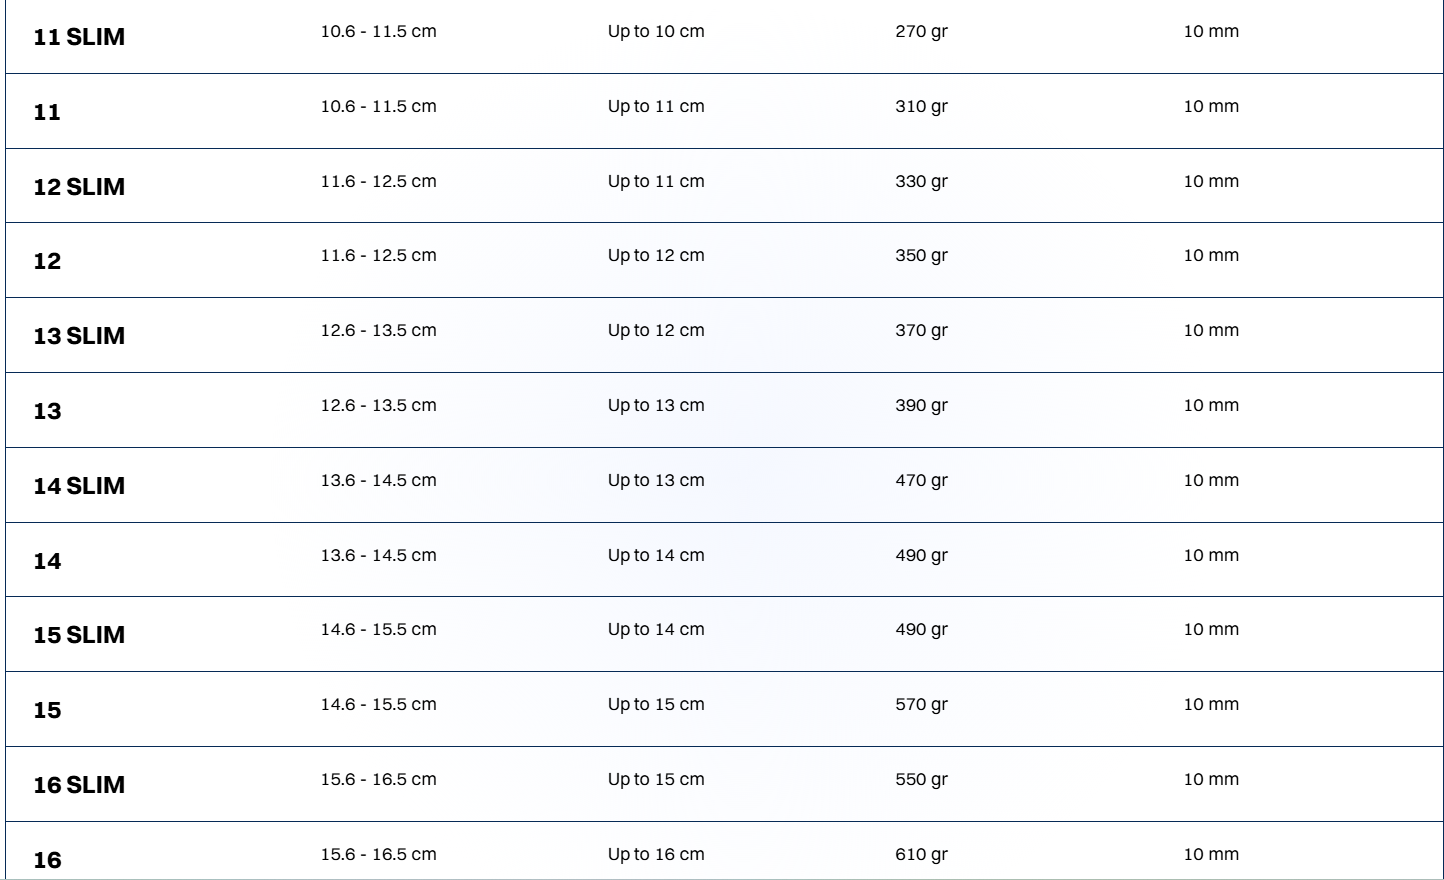Select the 610 gr weight cell
This screenshot has width=1444, height=880.
click(921, 854)
